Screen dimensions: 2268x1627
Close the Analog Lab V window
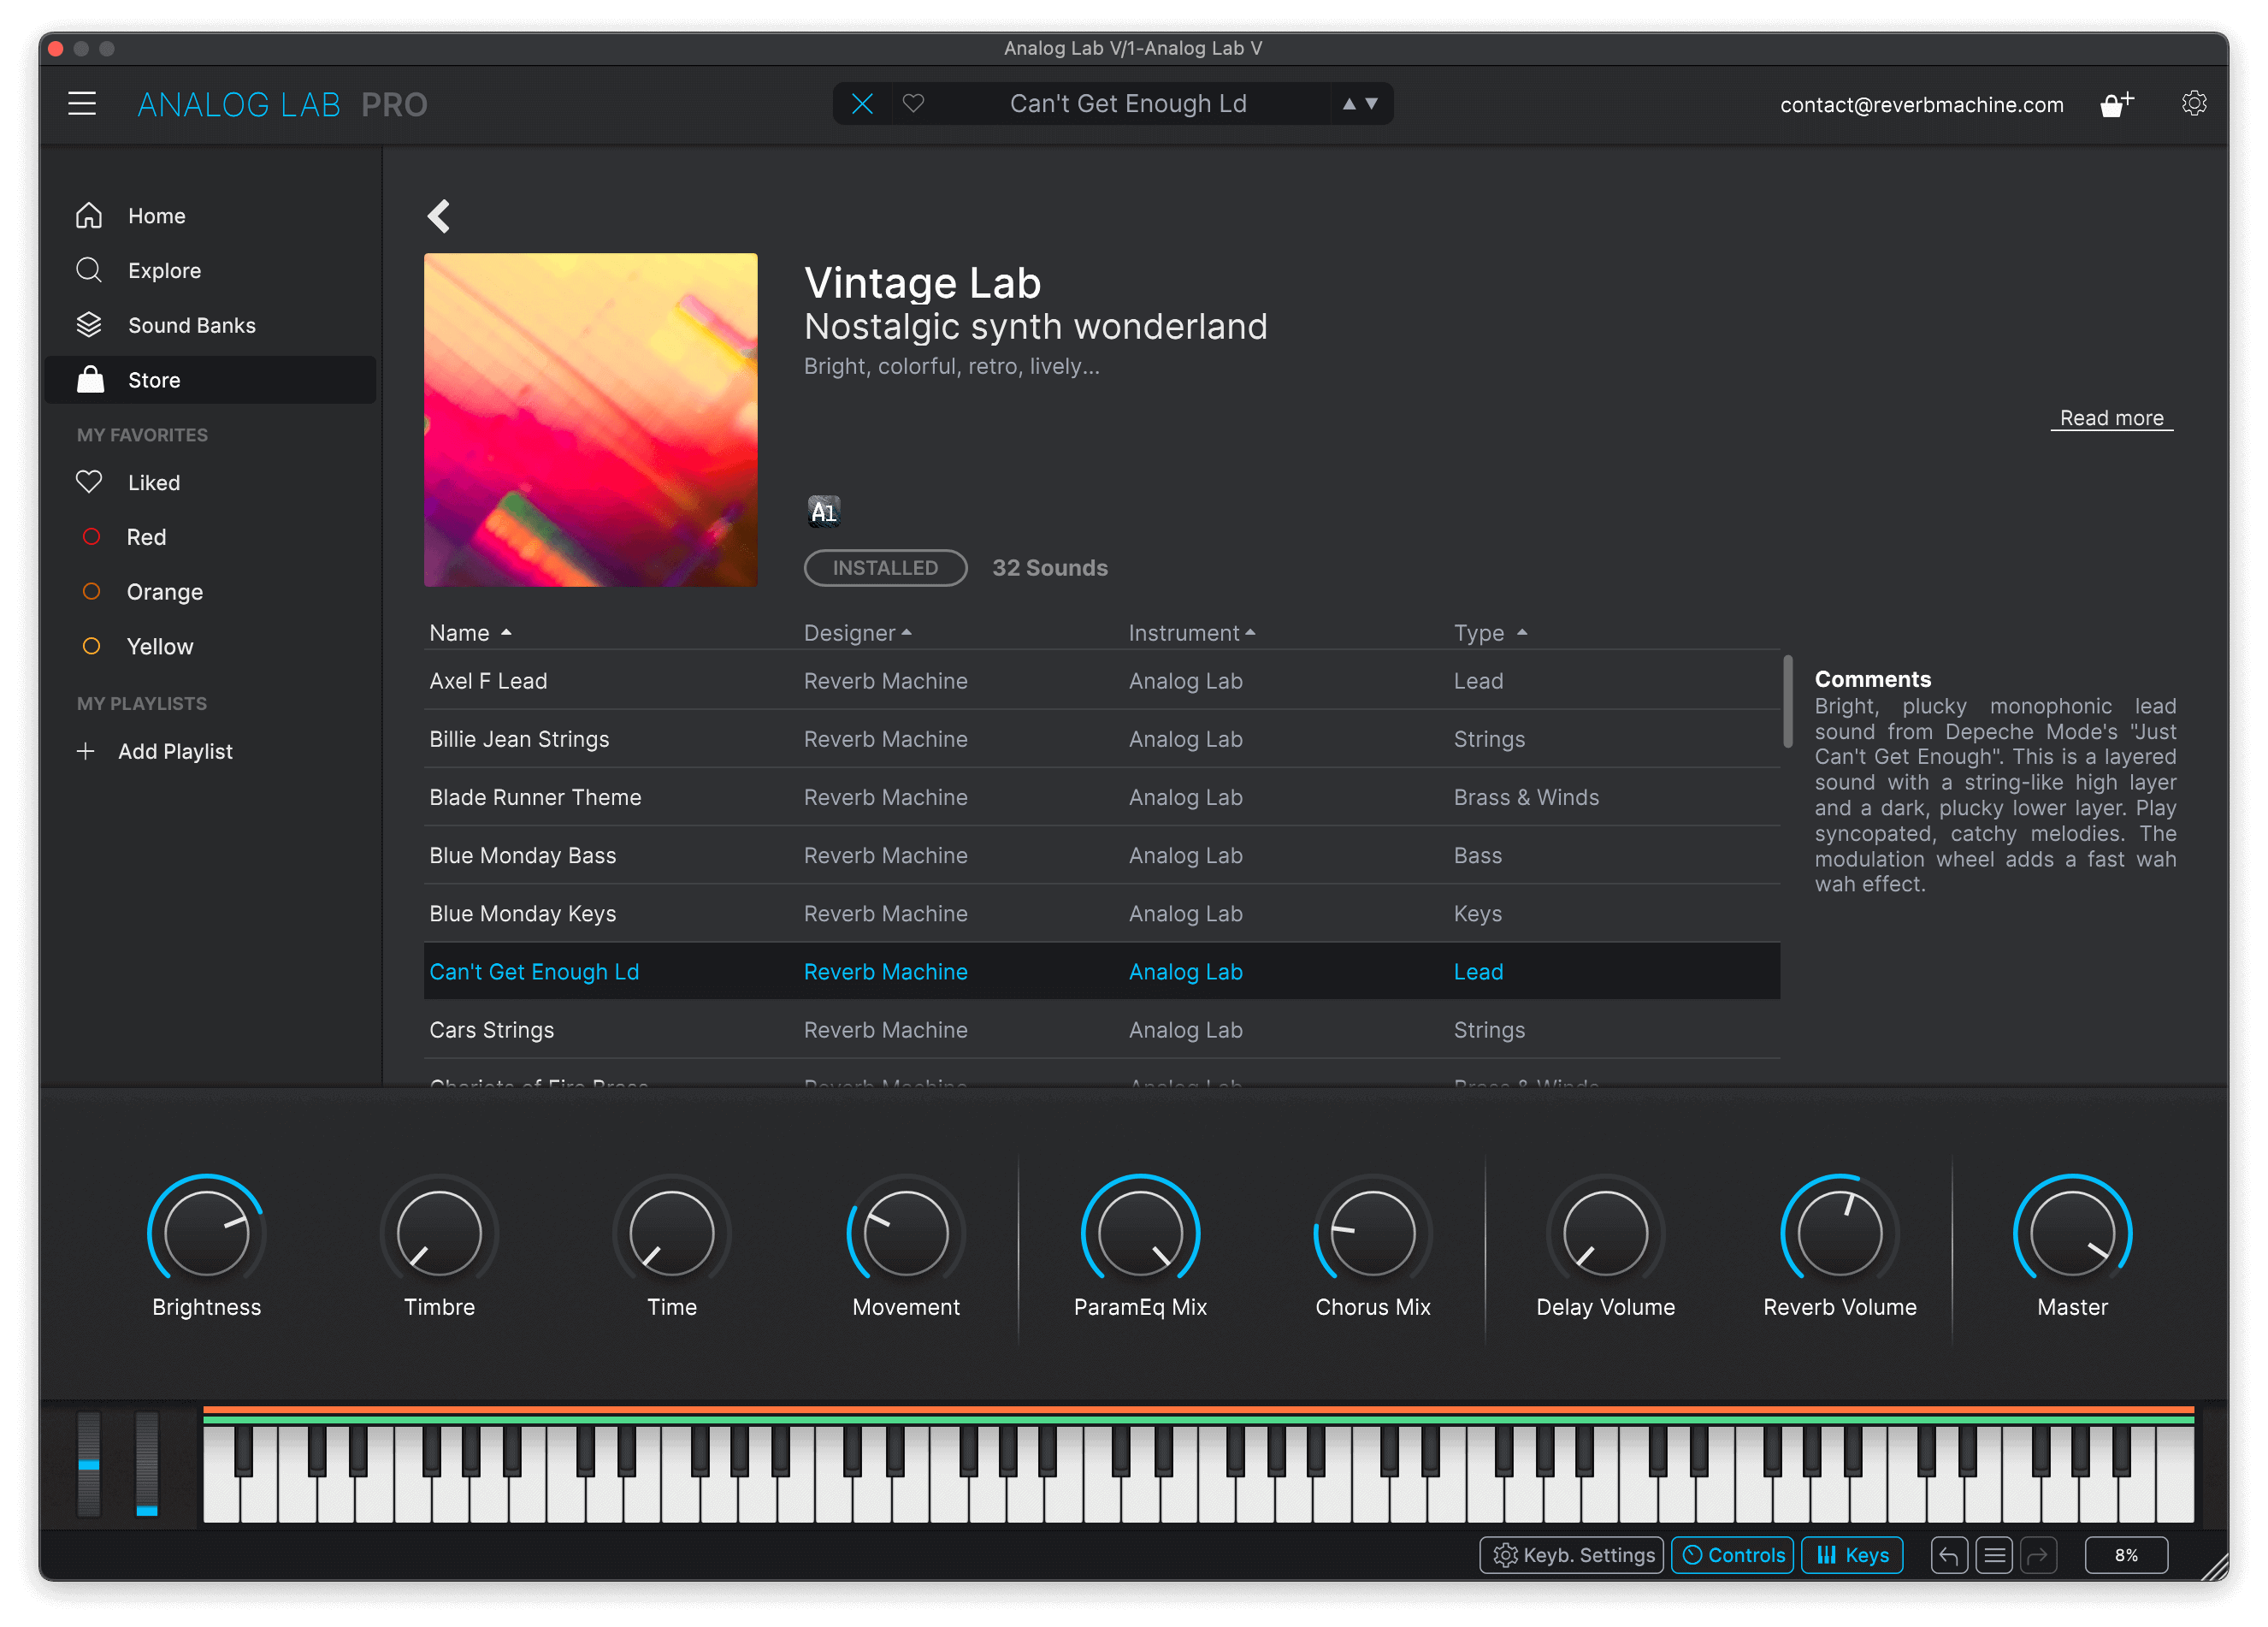tap(56, 48)
